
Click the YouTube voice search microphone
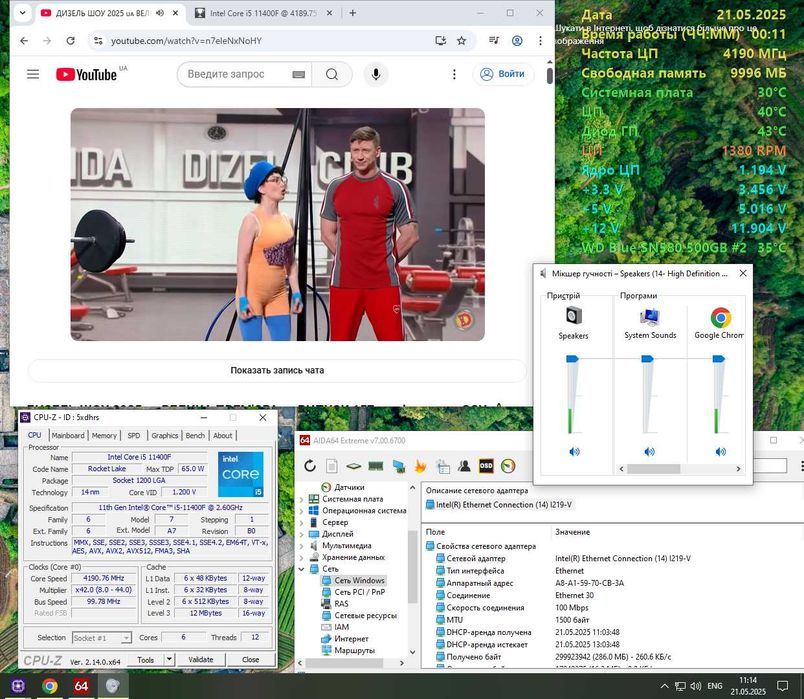(x=376, y=74)
